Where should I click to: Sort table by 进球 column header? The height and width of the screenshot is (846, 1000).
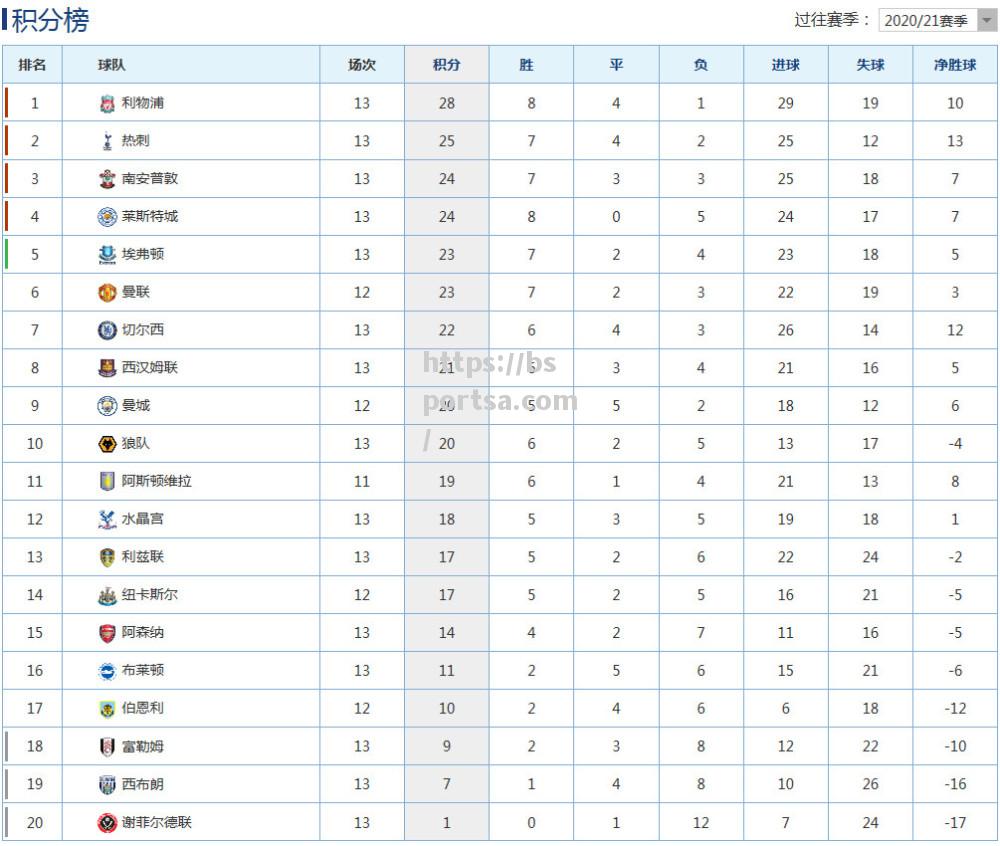tap(785, 64)
